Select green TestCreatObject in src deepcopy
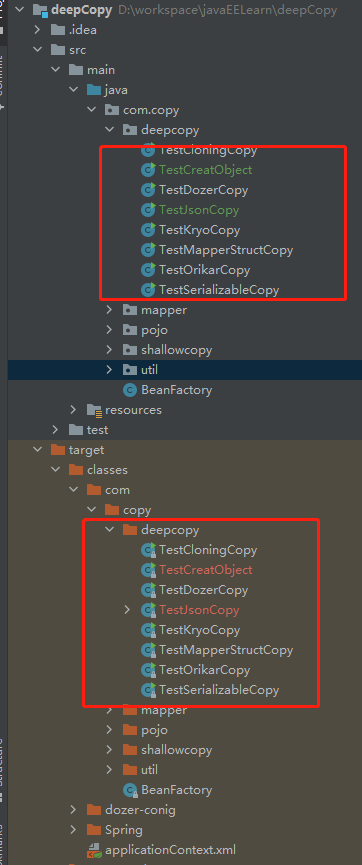The image size is (362, 865). point(205,169)
